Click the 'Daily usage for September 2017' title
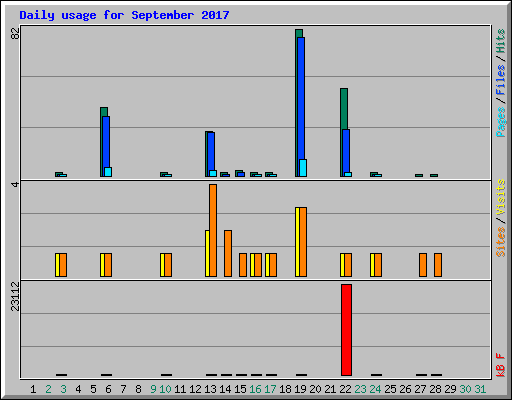Image resolution: width=512 pixels, height=400 pixels. pos(124,15)
